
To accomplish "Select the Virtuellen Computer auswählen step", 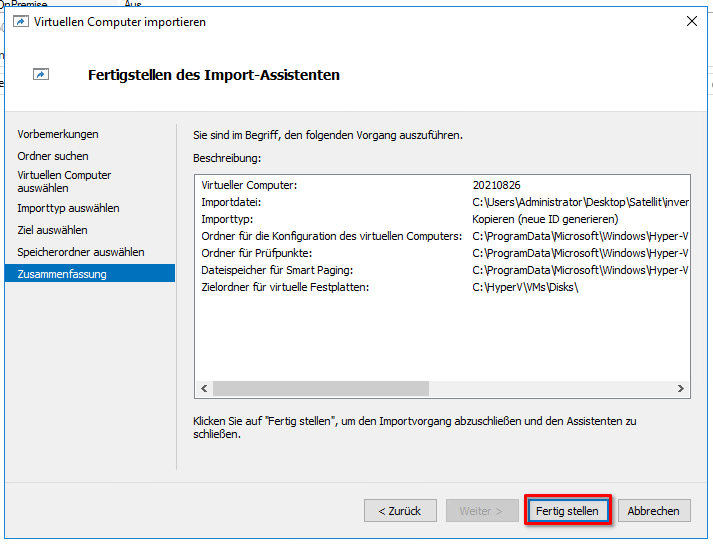I will (x=64, y=181).
